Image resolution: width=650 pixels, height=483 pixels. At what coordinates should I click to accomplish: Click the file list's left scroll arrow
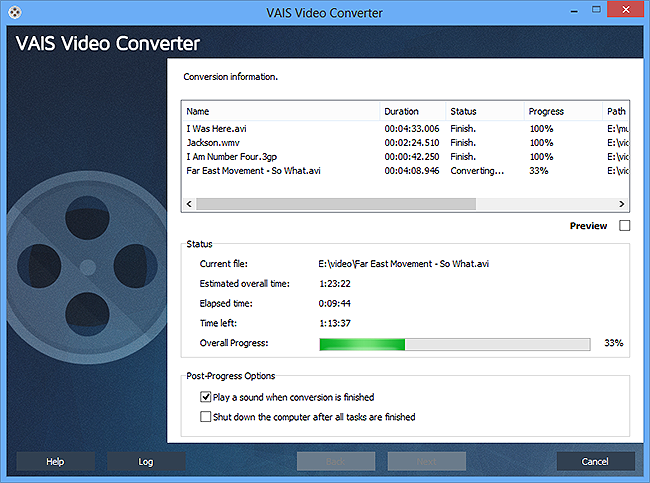189,204
